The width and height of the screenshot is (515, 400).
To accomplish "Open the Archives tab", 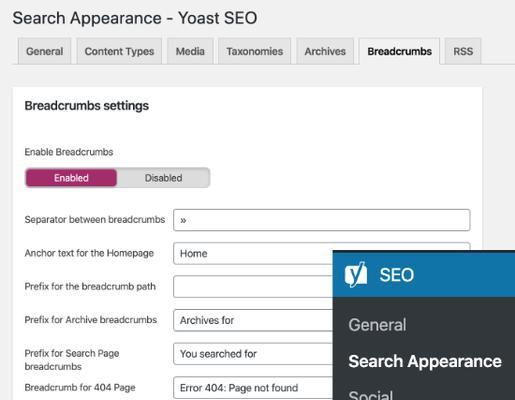I will tap(325, 51).
